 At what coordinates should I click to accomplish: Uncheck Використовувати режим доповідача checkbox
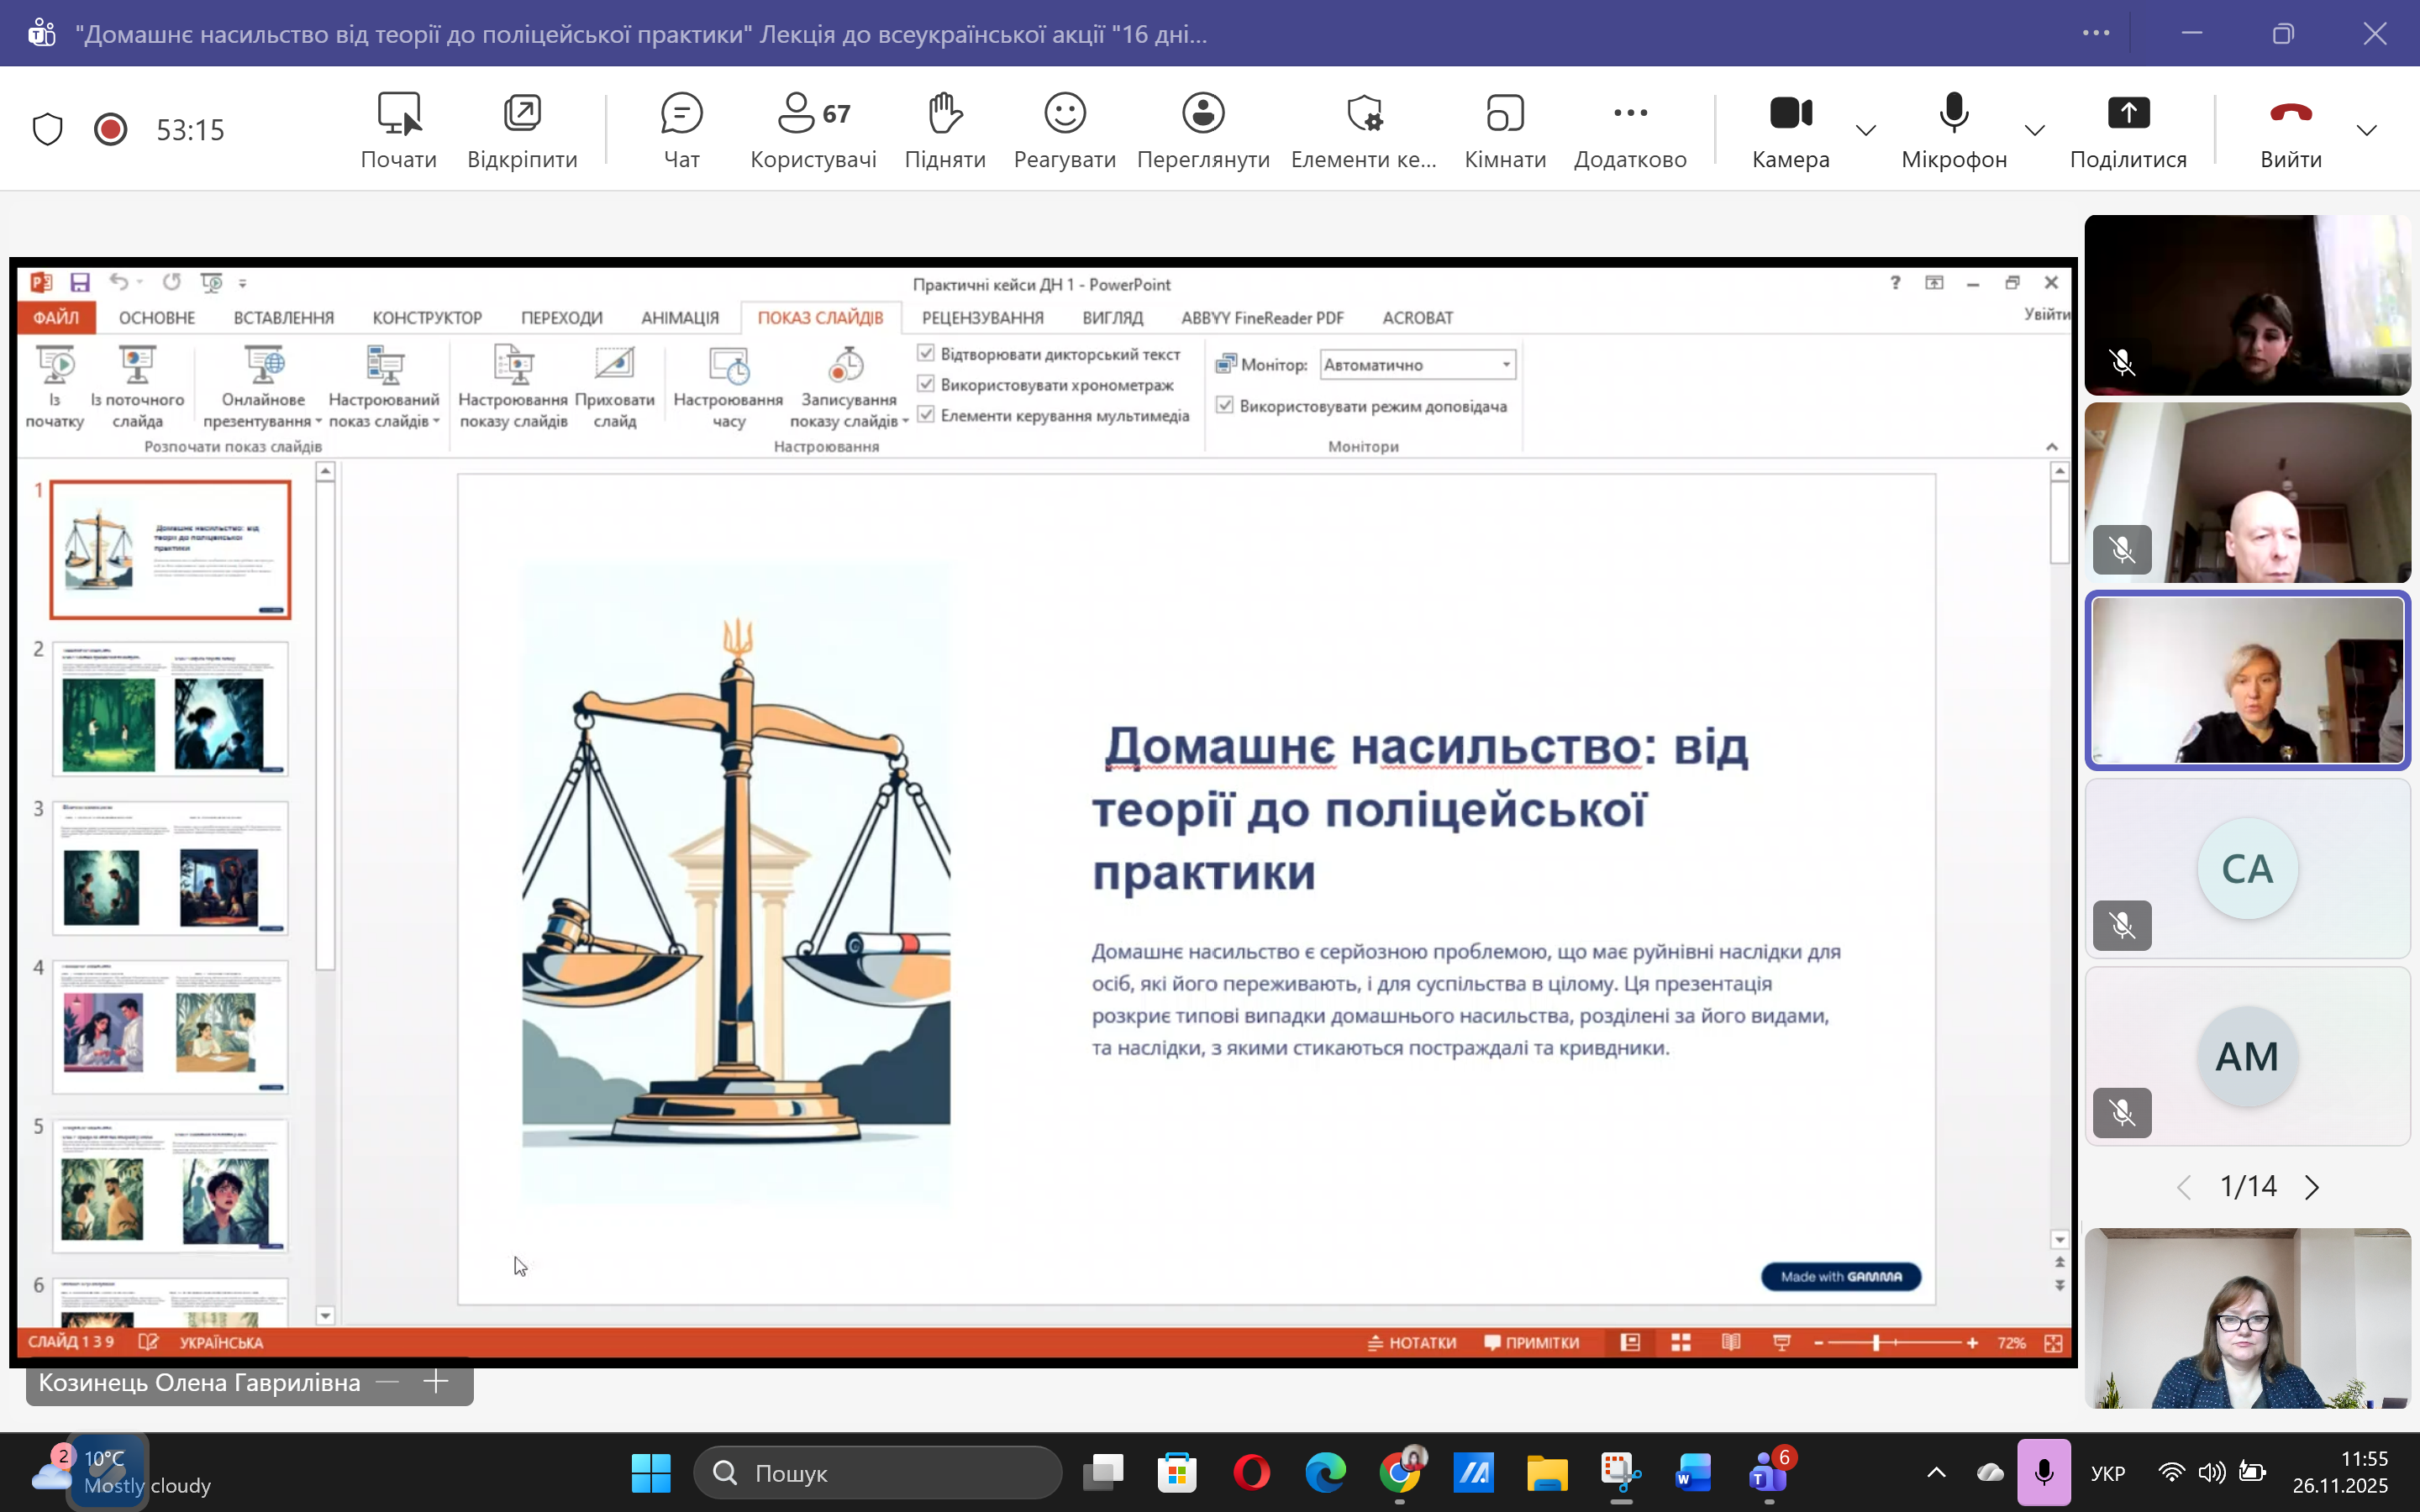[1225, 405]
